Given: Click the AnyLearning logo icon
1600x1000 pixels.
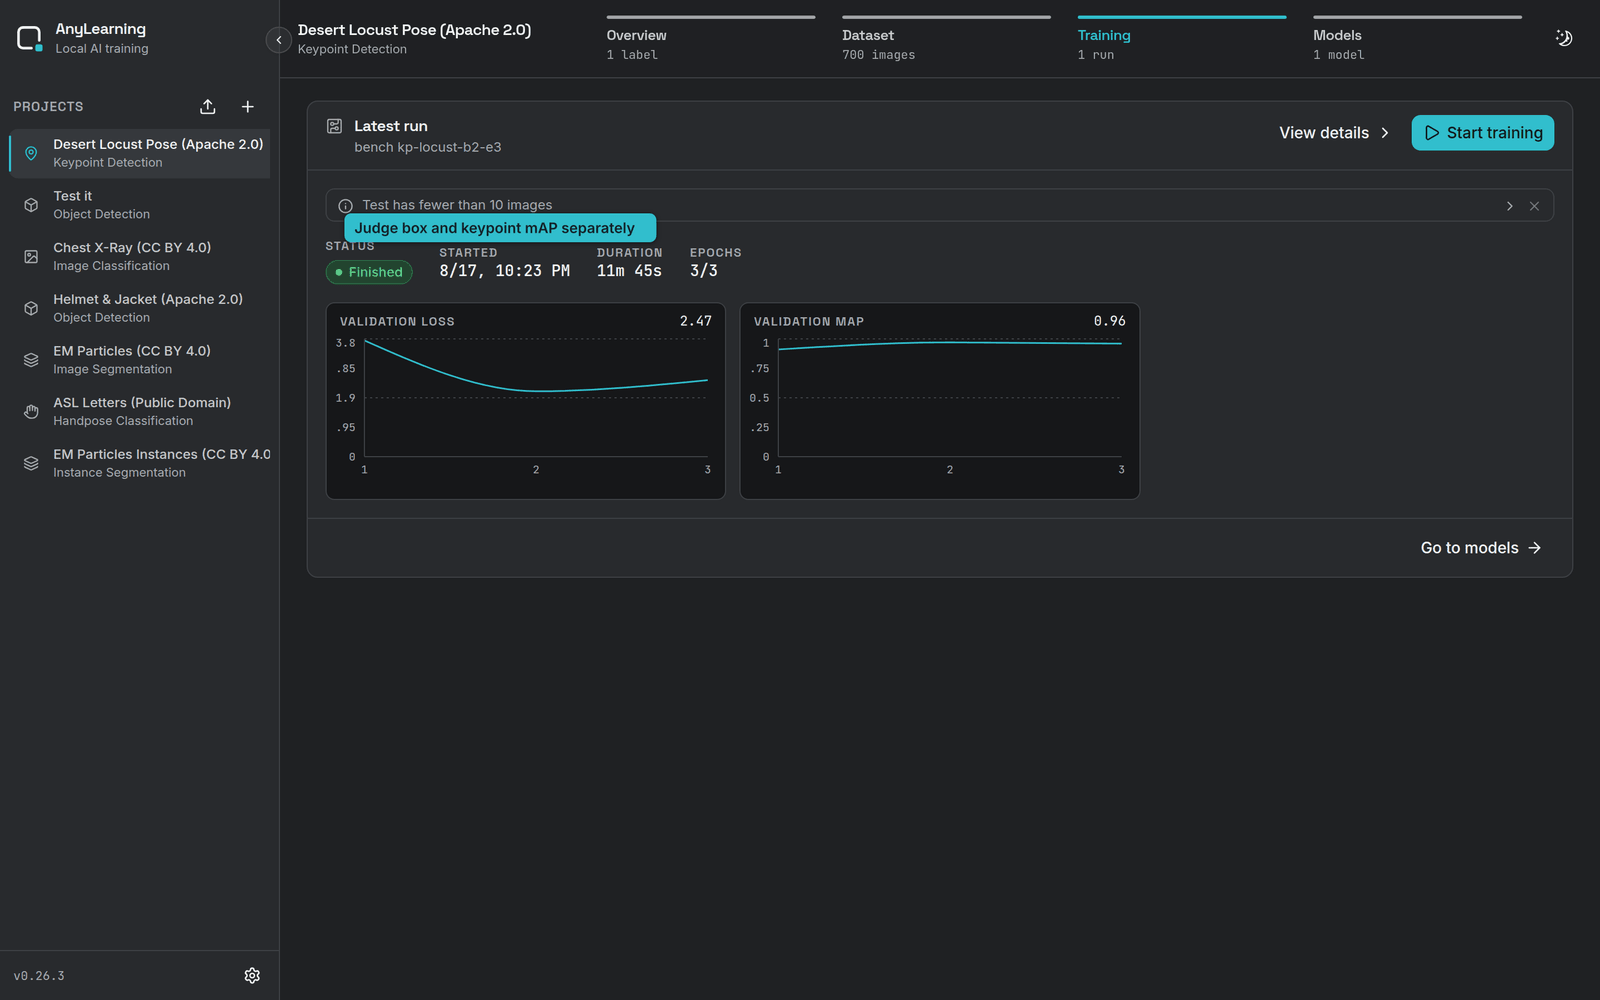Looking at the screenshot, I should [30, 39].
